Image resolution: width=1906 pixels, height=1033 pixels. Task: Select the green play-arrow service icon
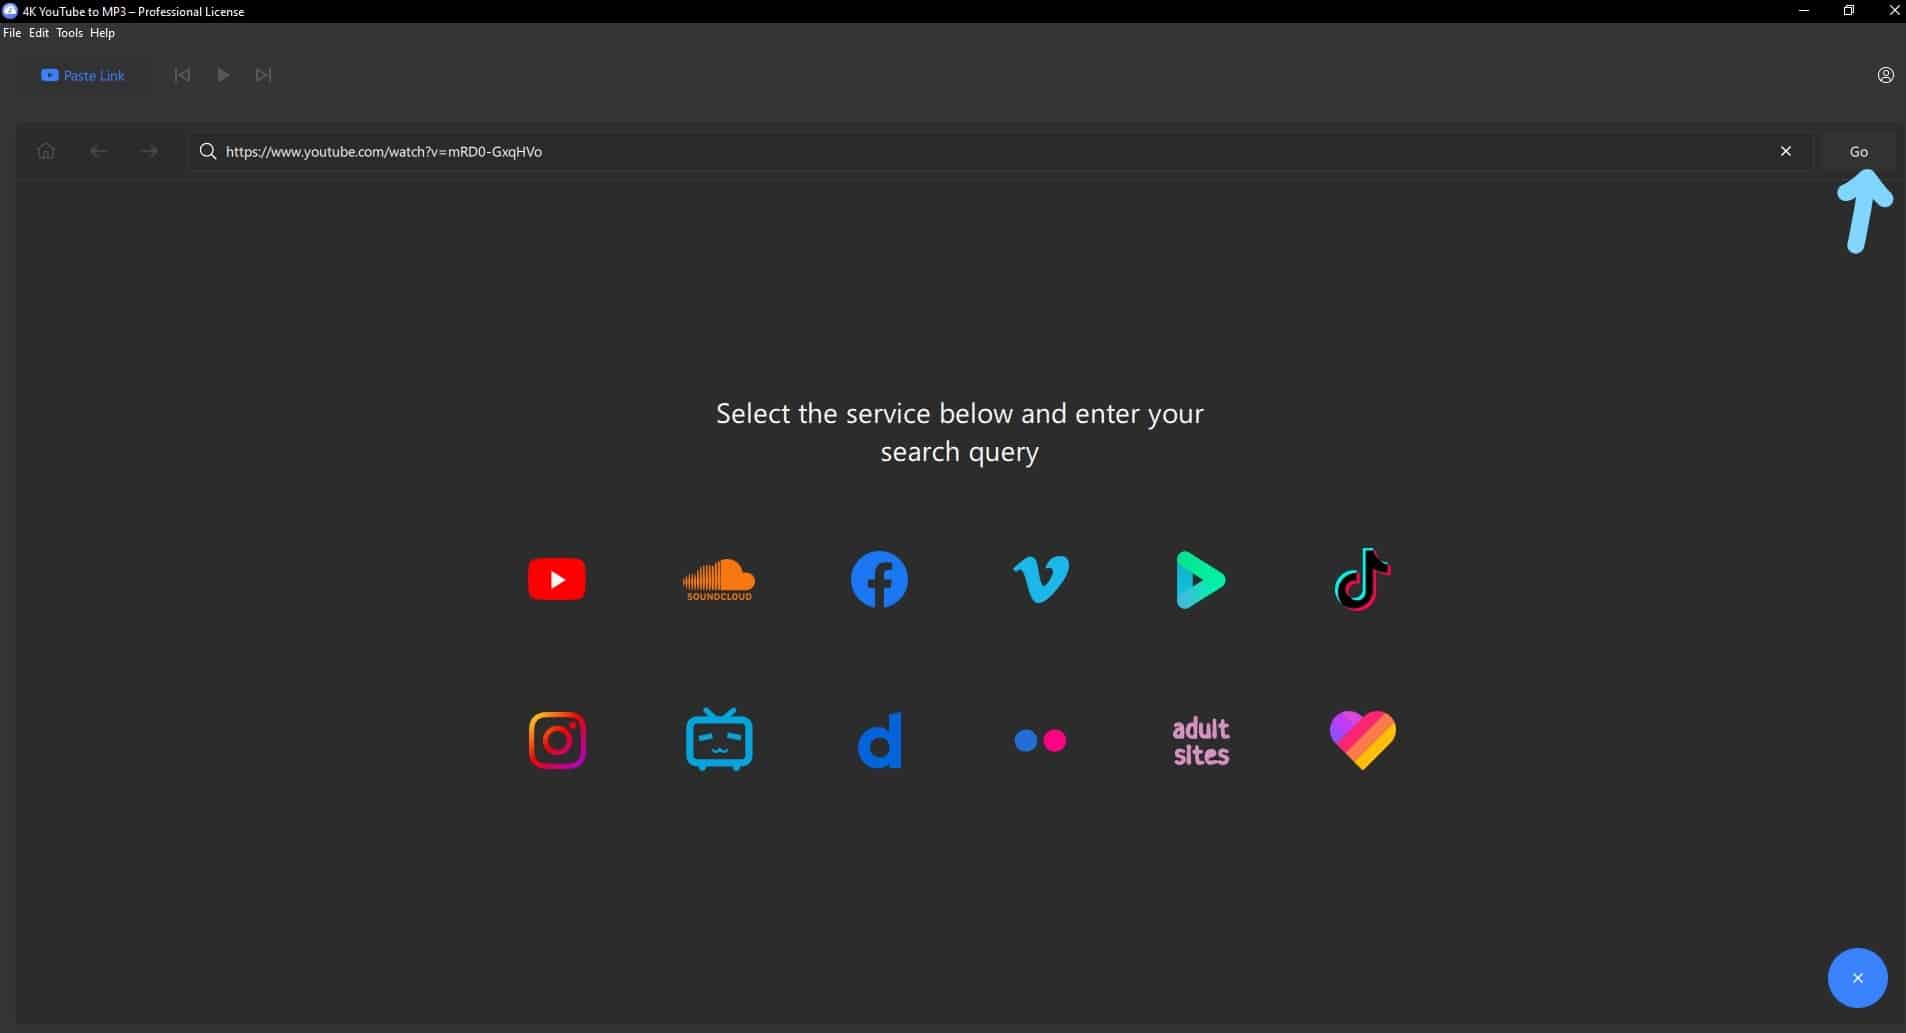click(1201, 580)
